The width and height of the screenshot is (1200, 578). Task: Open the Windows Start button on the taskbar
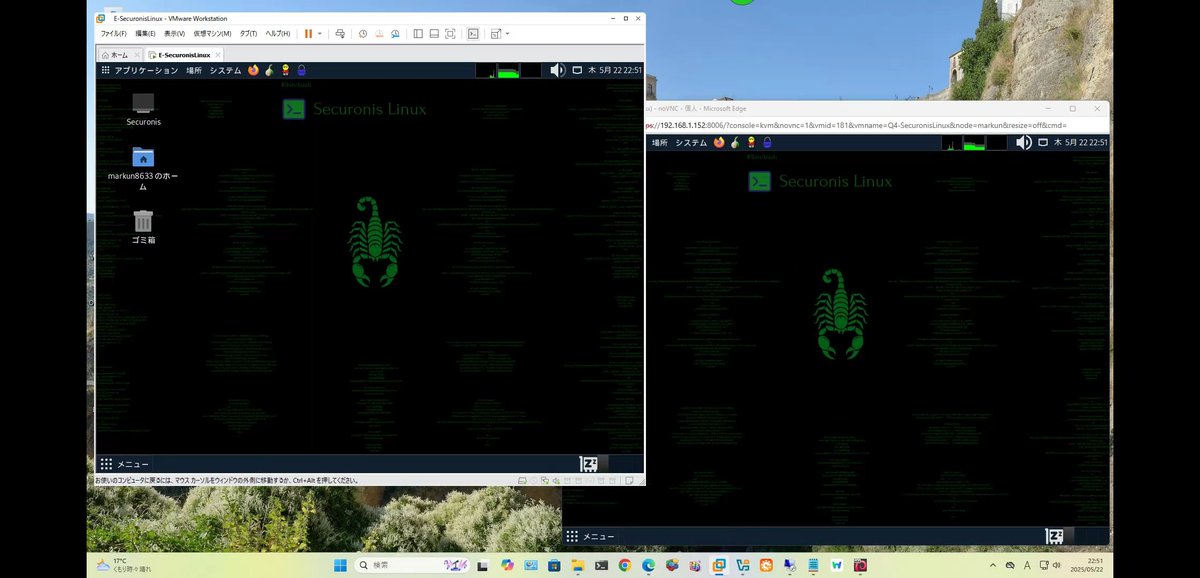340,565
